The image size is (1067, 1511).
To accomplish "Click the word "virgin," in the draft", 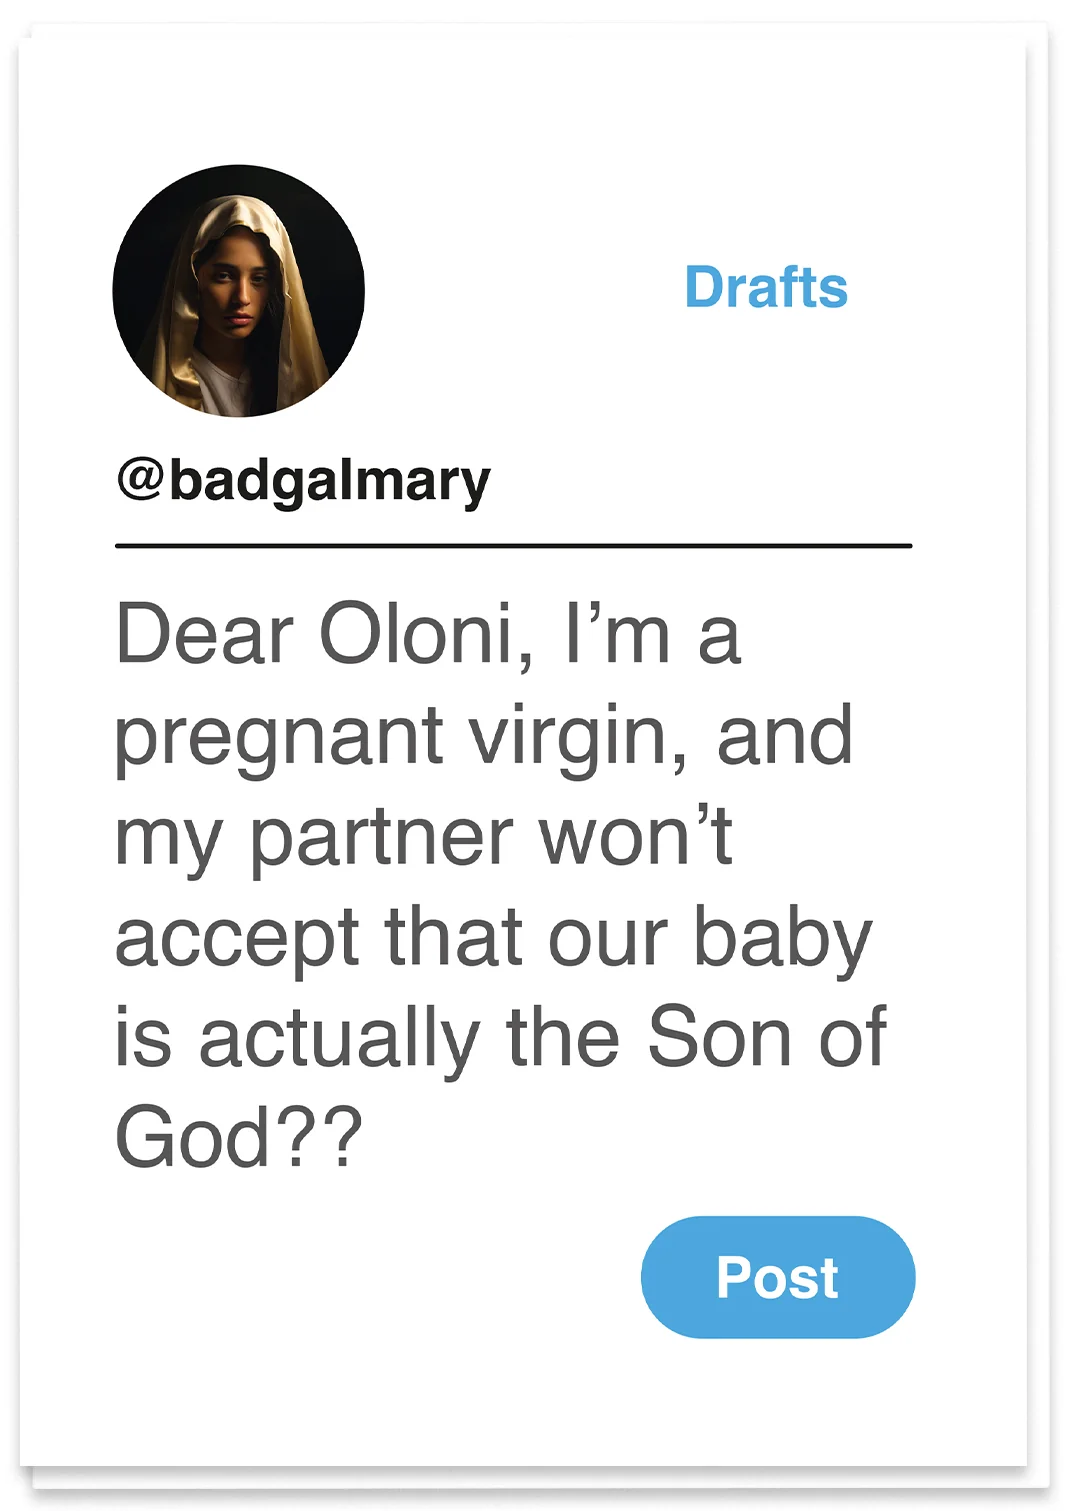I will (x=579, y=741).
